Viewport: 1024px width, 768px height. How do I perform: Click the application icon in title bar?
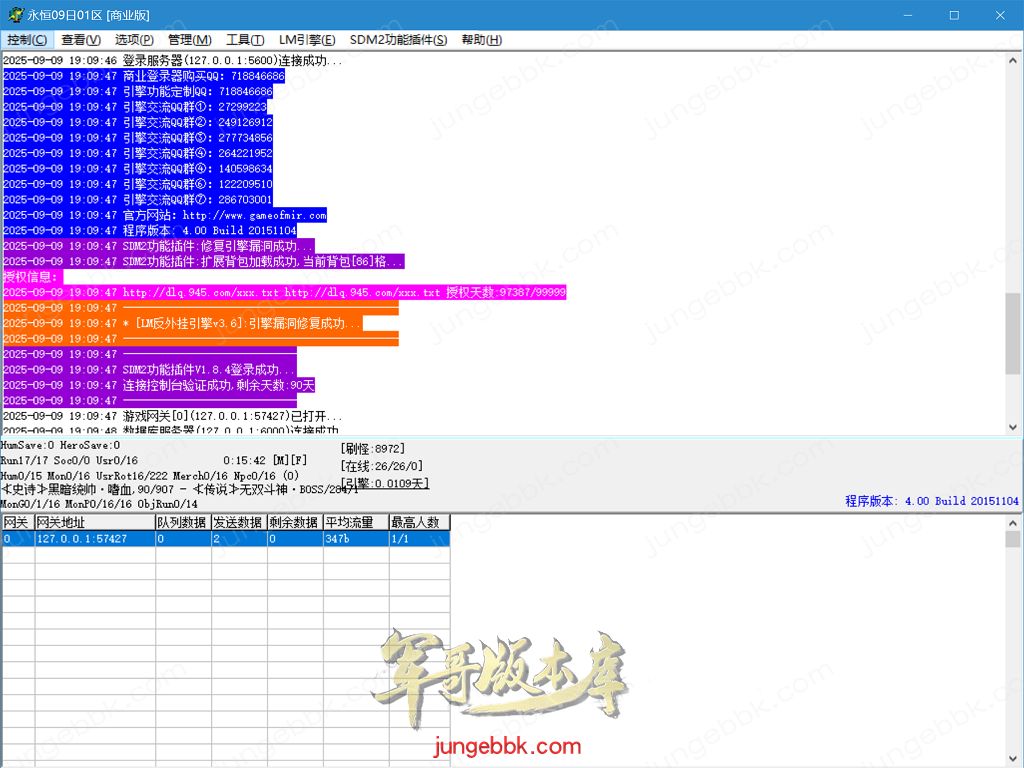[x=13, y=16]
